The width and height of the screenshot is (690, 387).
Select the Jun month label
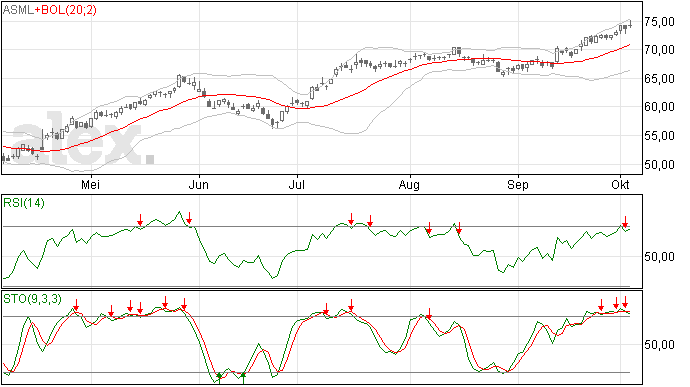click(x=198, y=185)
